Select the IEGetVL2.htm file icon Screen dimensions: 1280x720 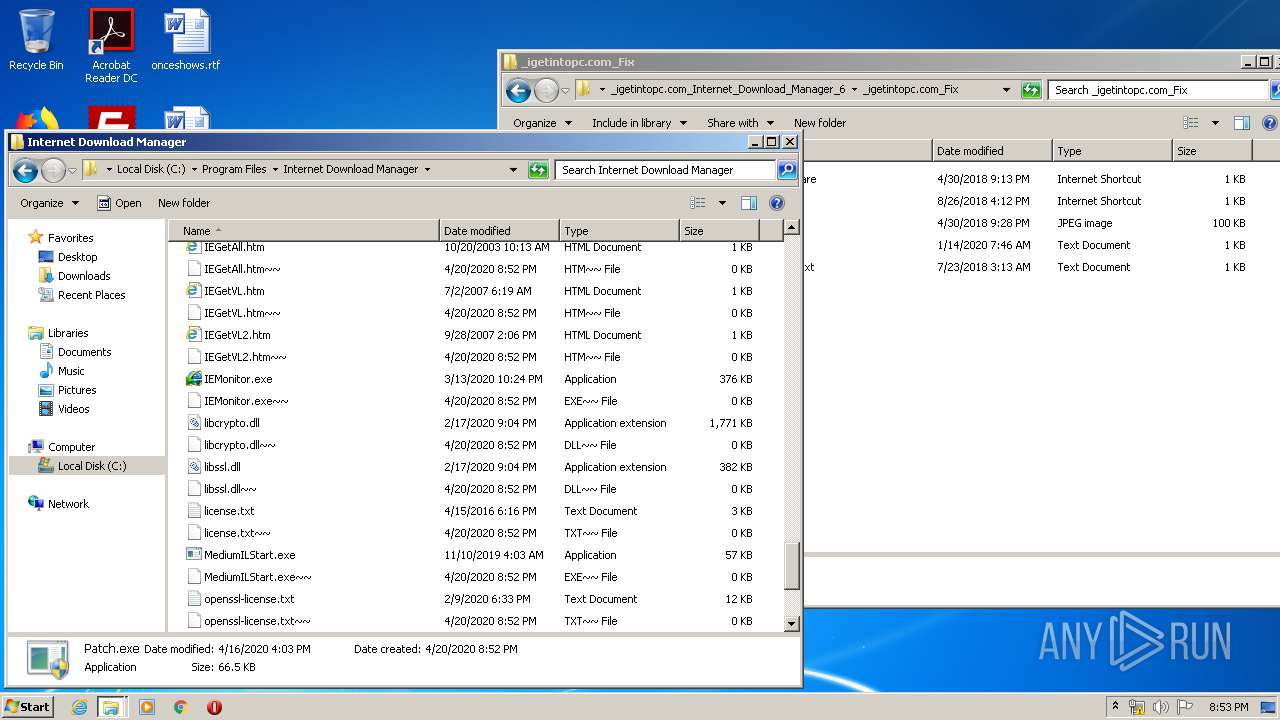coord(194,335)
